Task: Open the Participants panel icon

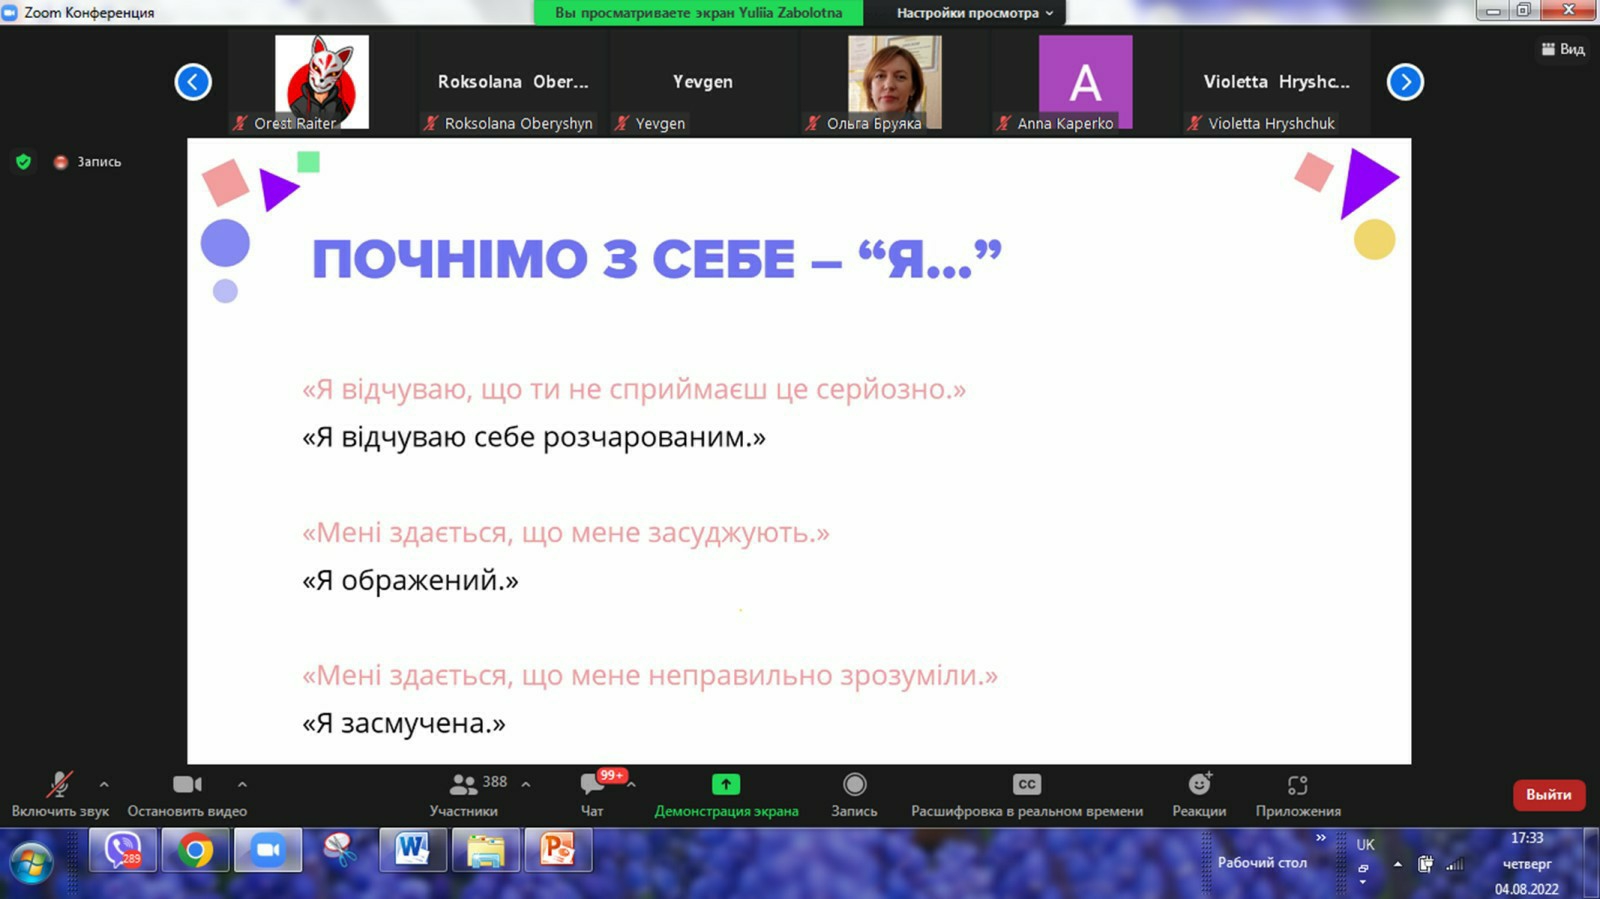Action: tap(463, 785)
